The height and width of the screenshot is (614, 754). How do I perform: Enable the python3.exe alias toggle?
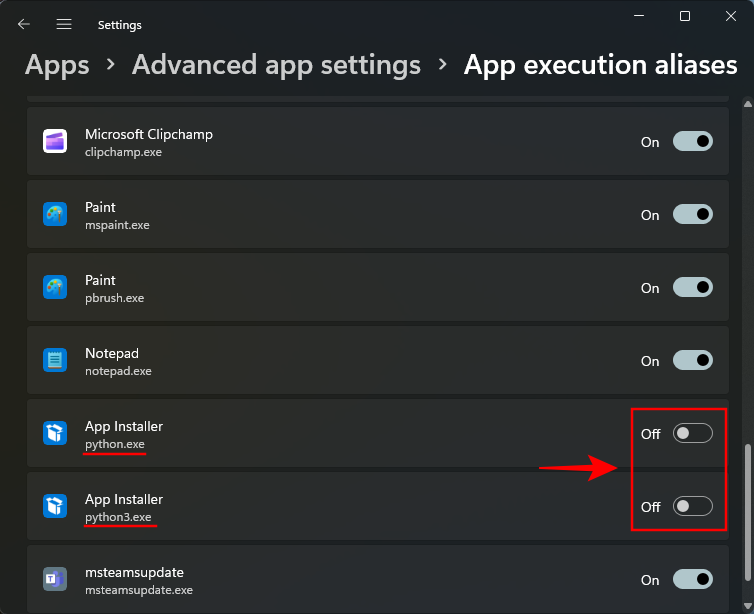coord(692,506)
